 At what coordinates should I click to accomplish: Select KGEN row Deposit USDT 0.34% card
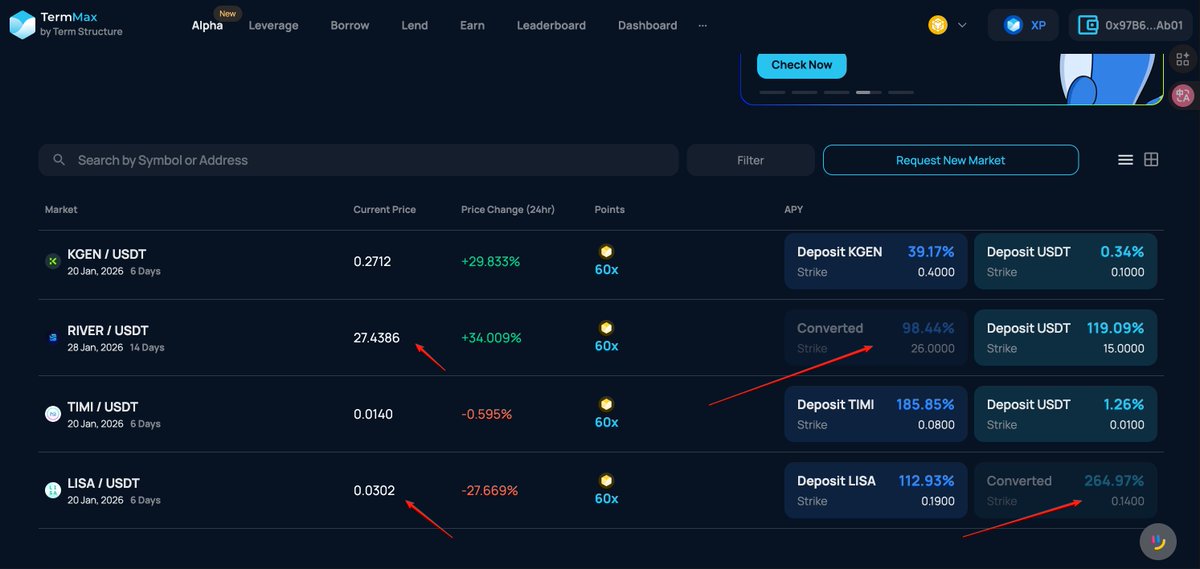[x=1066, y=261]
